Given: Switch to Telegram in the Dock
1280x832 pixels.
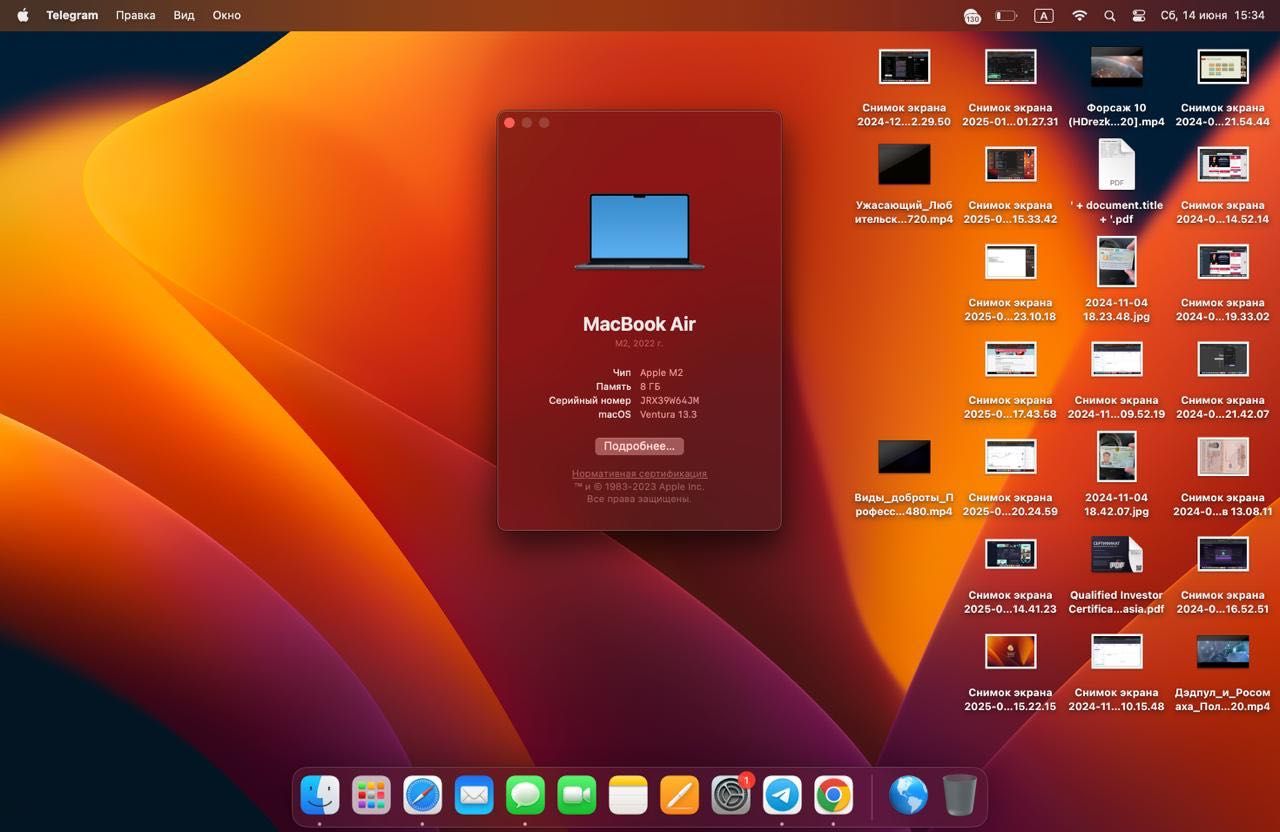Looking at the screenshot, I should pos(782,796).
